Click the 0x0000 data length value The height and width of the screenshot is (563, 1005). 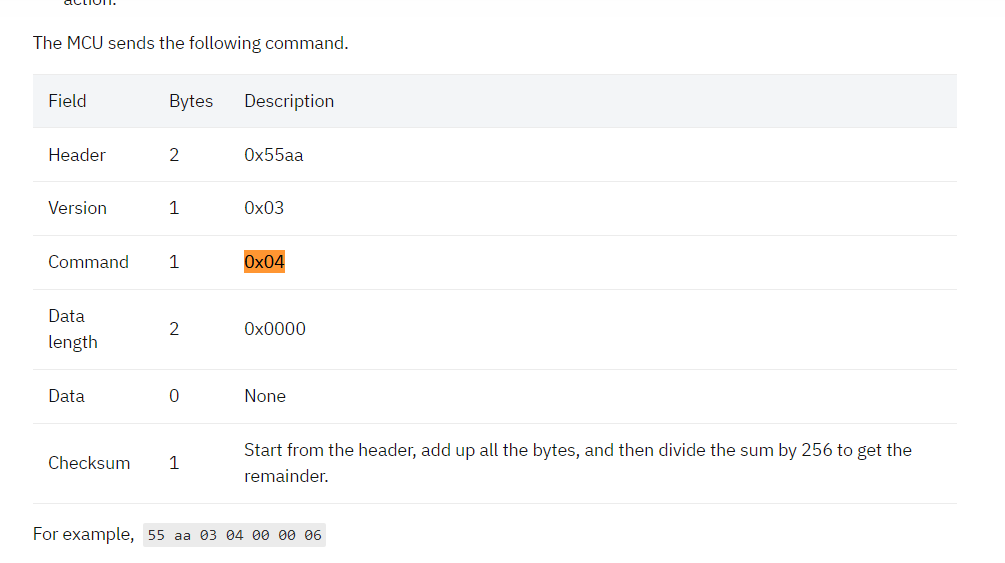tap(275, 329)
